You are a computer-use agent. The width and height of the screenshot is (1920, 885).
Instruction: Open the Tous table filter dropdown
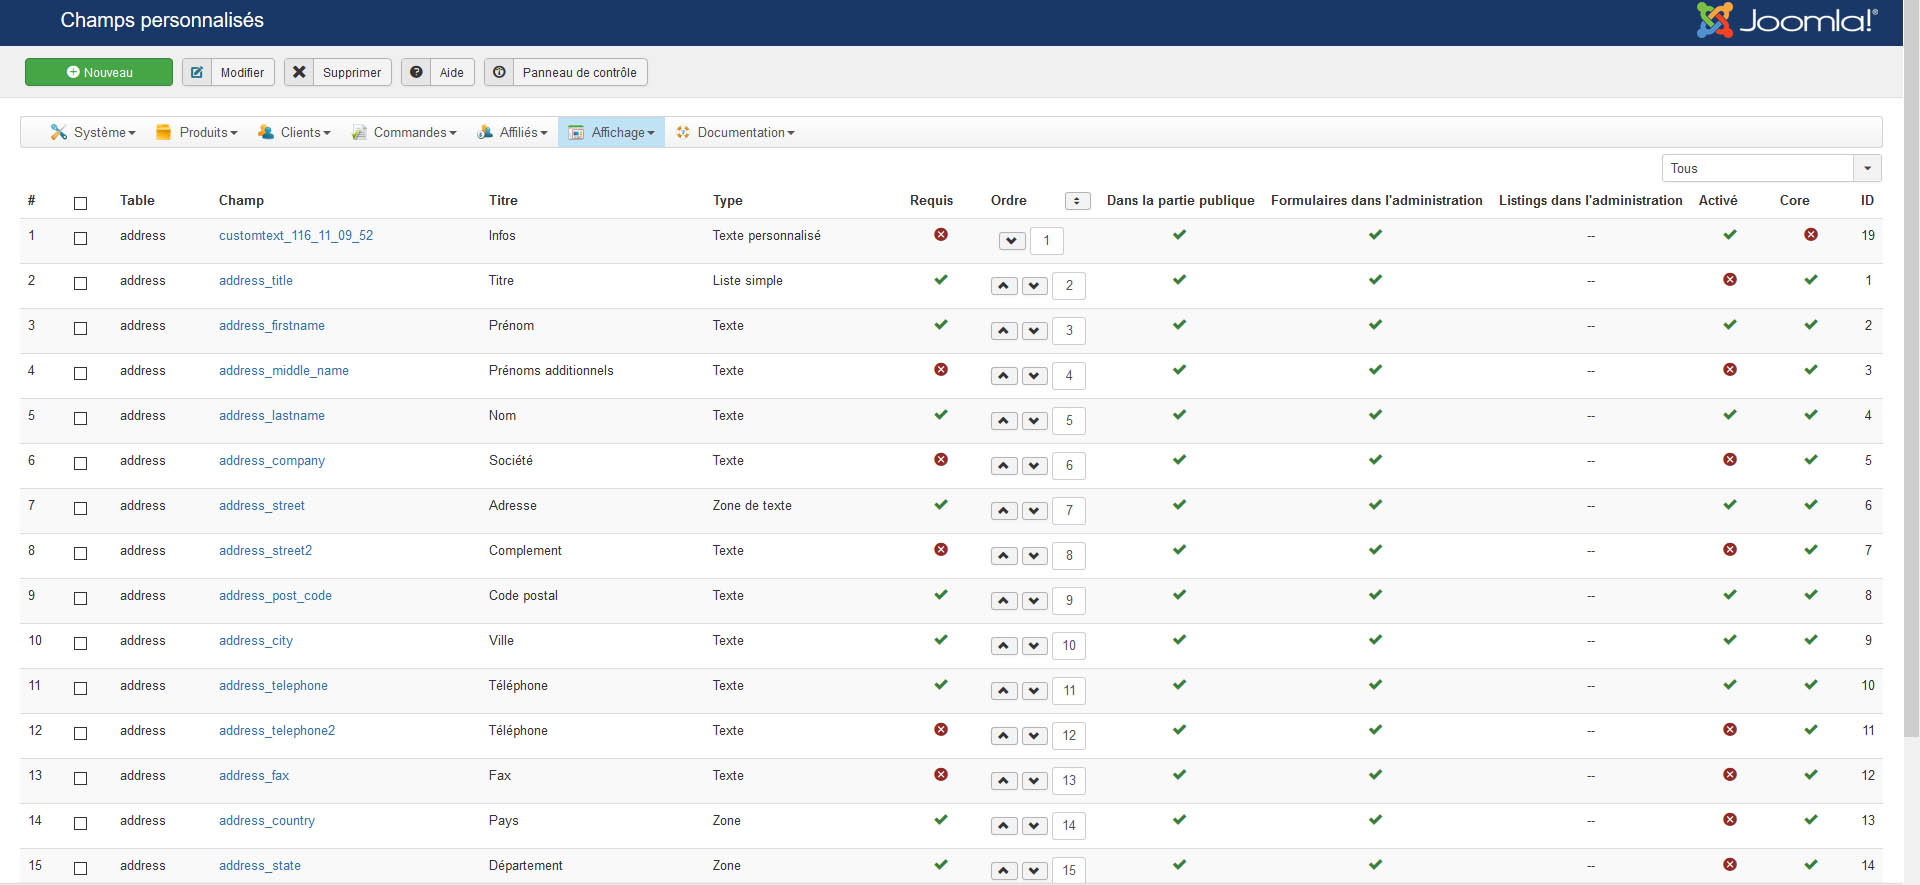pyautogui.click(x=1770, y=168)
